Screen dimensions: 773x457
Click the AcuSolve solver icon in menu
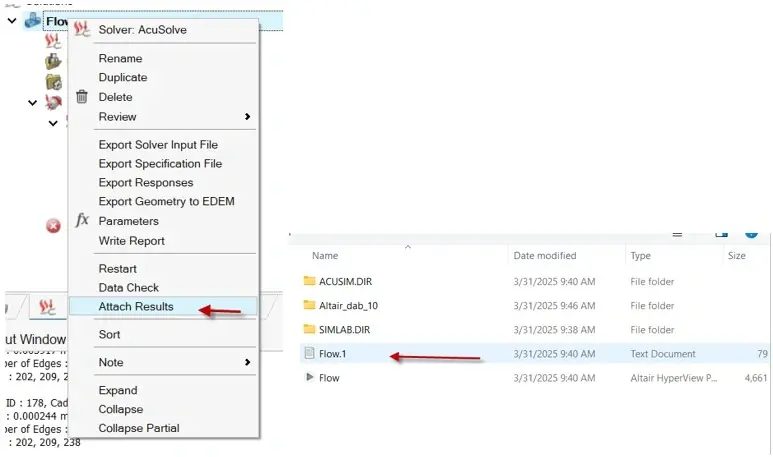(83, 29)
